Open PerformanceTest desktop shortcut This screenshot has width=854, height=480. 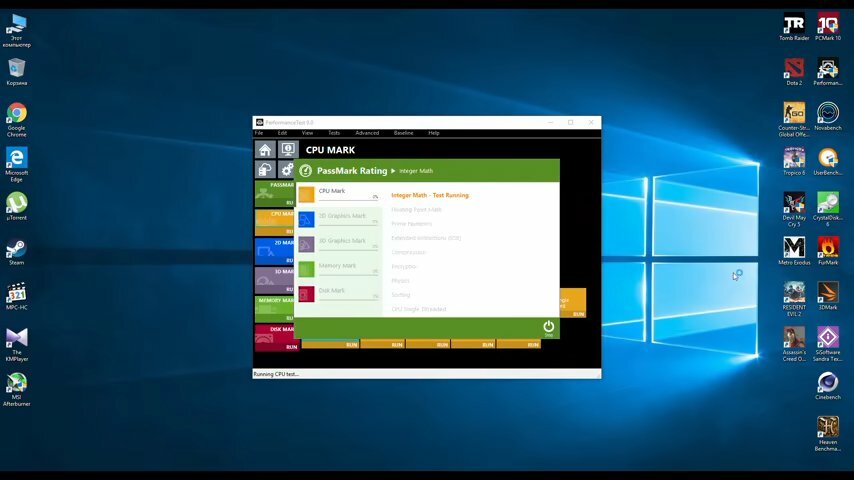(x=828, y=72)
